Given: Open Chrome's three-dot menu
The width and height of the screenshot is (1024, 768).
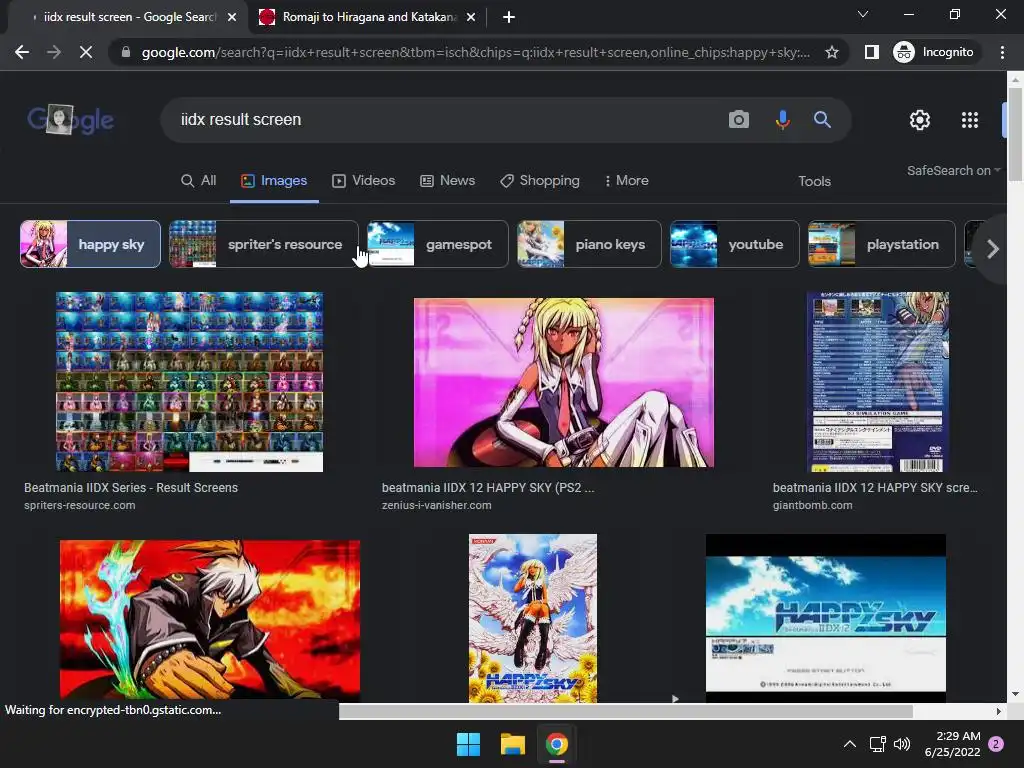Looking at the screenshot, I should click(x=1002, y=52).
